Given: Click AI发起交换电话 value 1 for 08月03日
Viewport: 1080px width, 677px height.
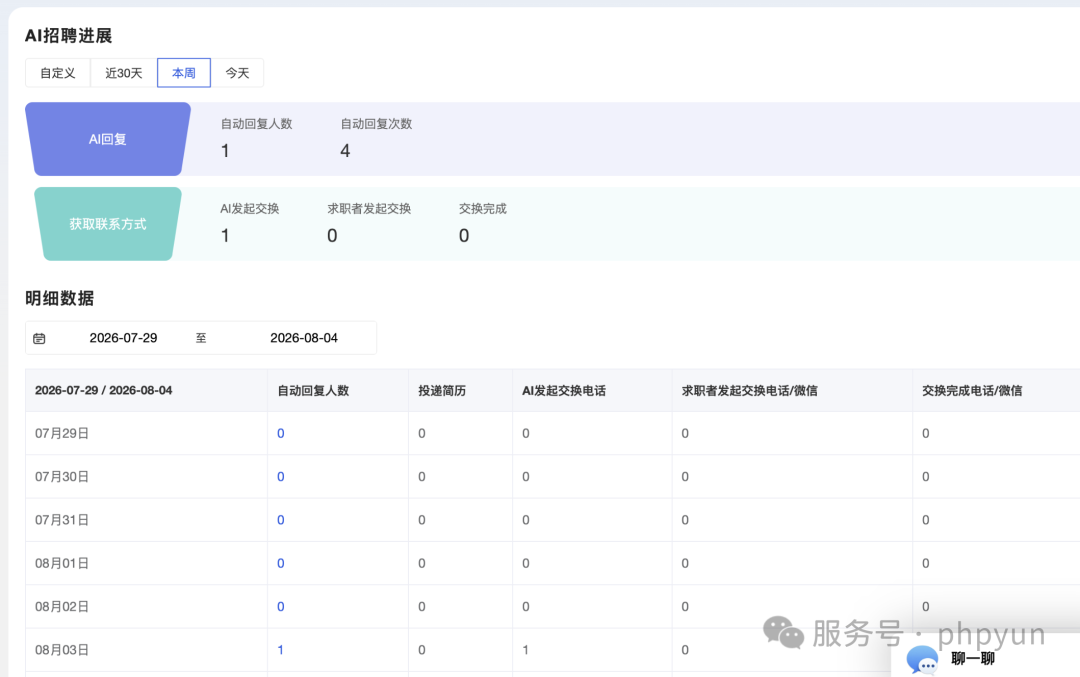Looking at the screenshot, I should coord(526,650).
